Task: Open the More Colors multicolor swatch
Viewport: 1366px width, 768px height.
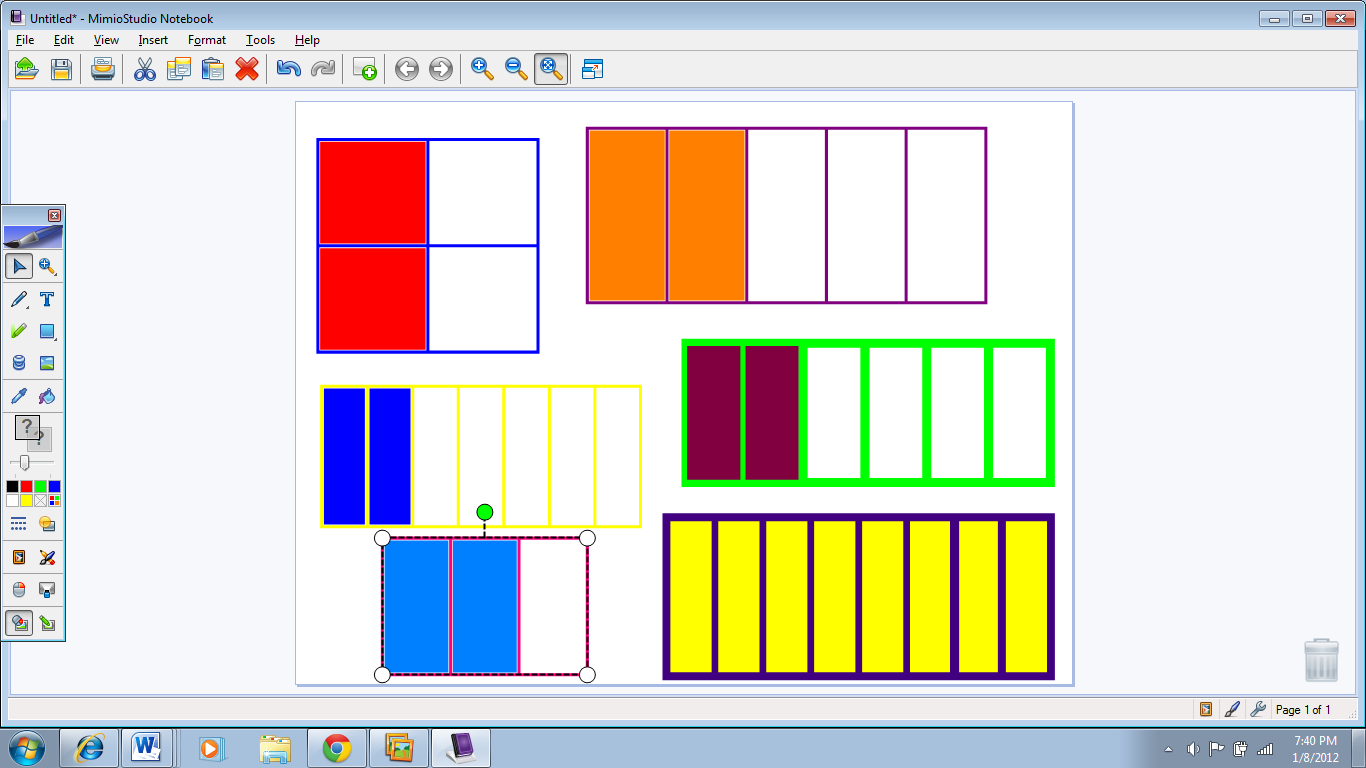Action: point(54,500)
